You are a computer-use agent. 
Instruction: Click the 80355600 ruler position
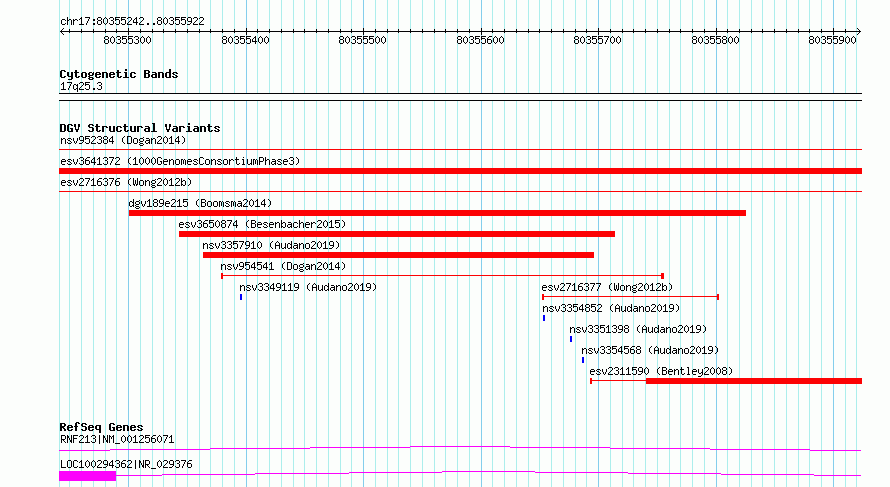click(480, 40)
